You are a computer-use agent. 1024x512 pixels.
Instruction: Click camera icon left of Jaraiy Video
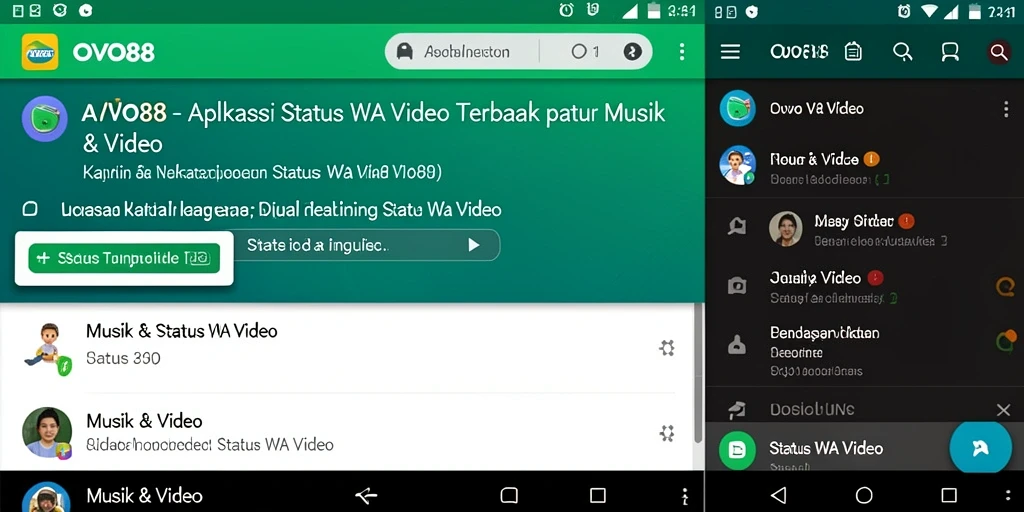point(737,285)
